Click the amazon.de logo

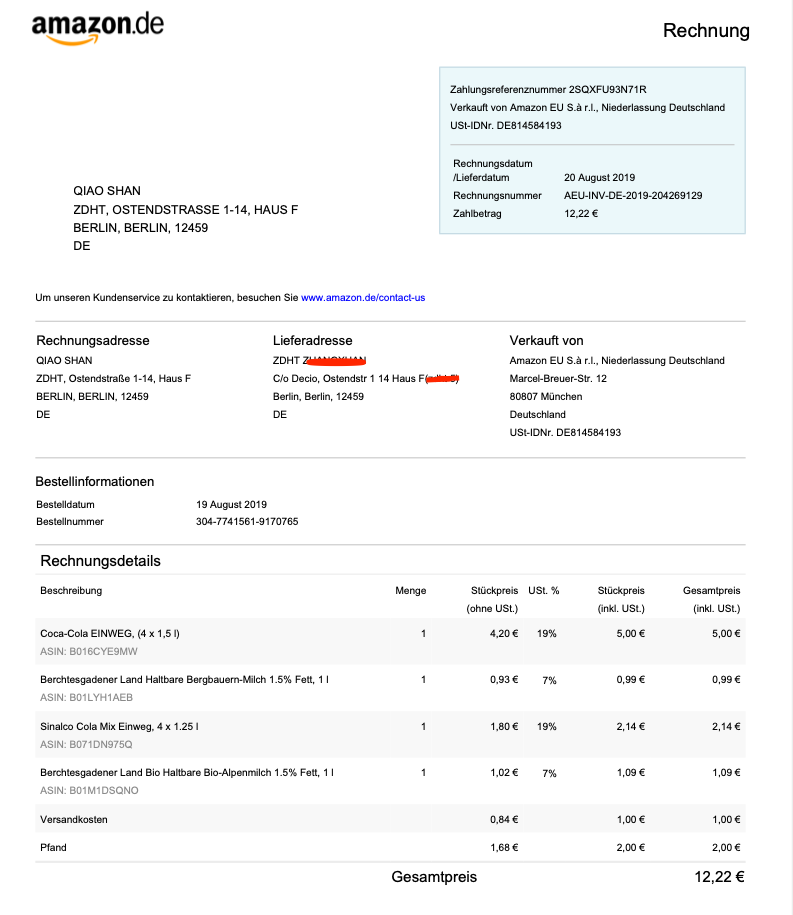[x=97, y=28]
